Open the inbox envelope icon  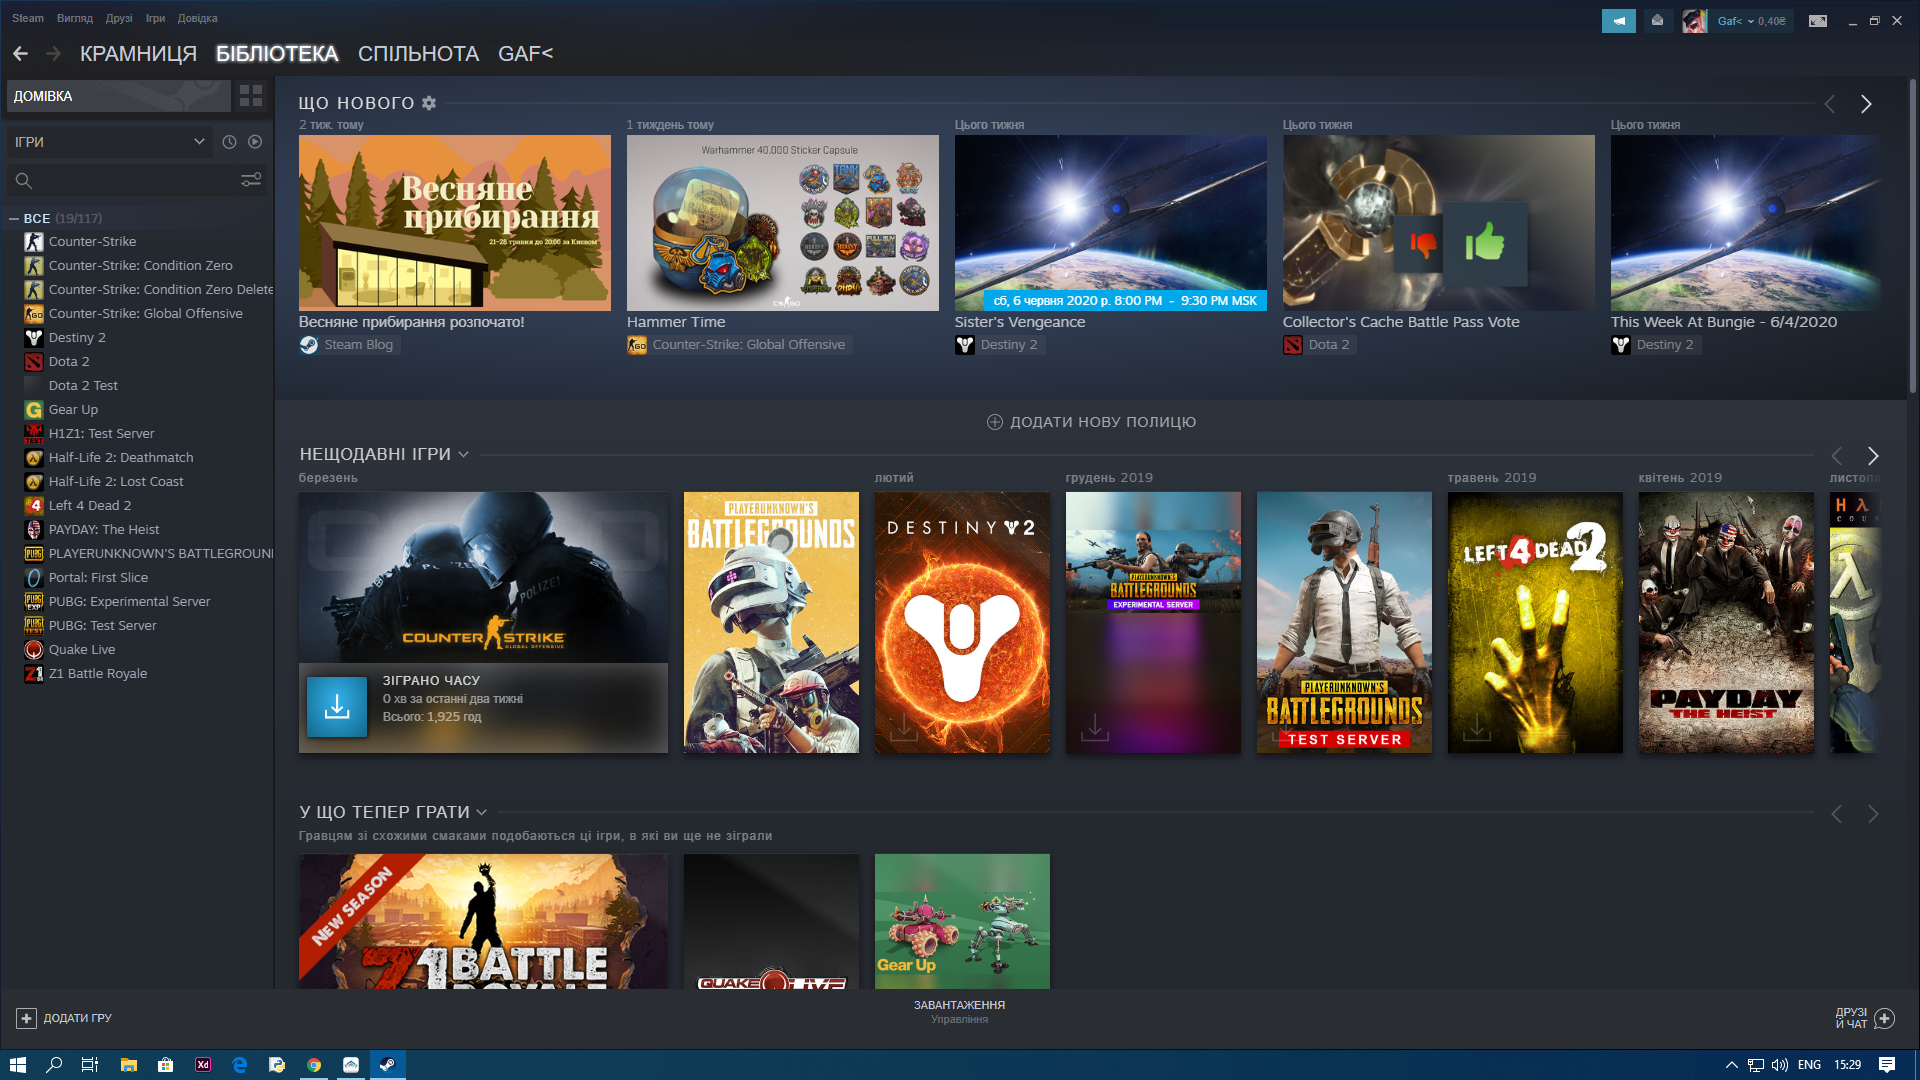point(1657,21)
